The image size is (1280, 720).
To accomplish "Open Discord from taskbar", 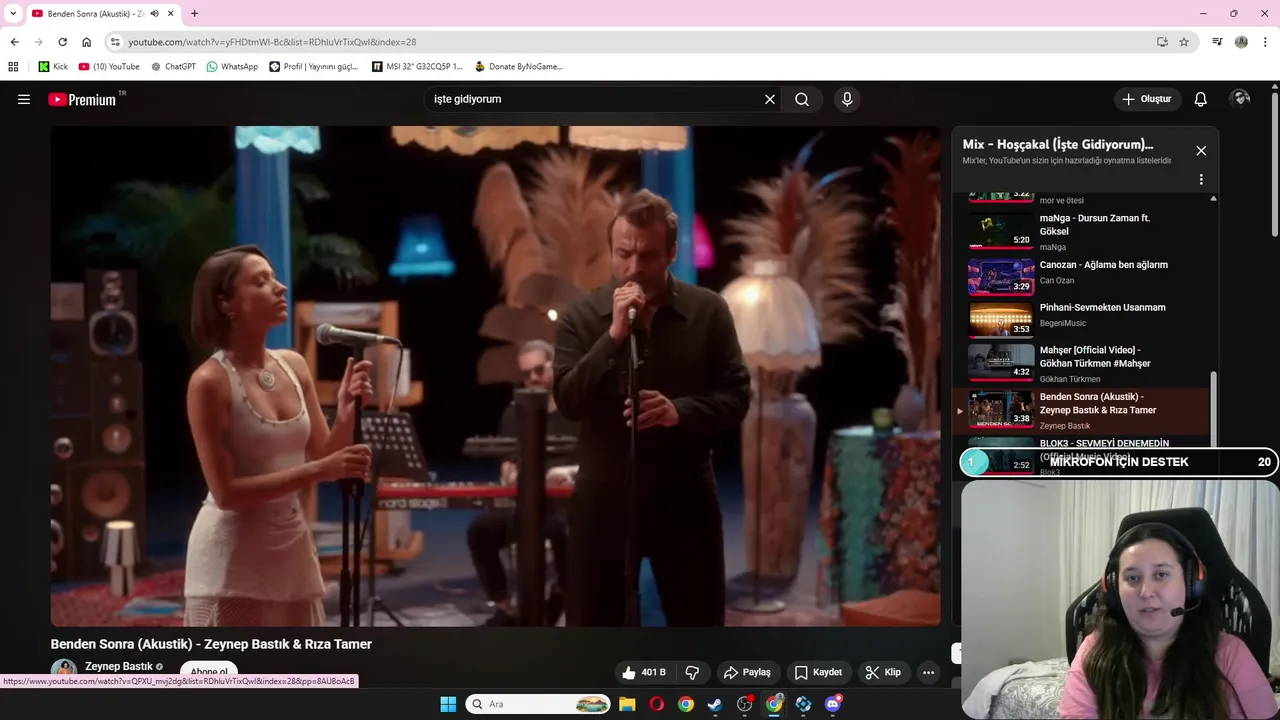I will point(833,704).
